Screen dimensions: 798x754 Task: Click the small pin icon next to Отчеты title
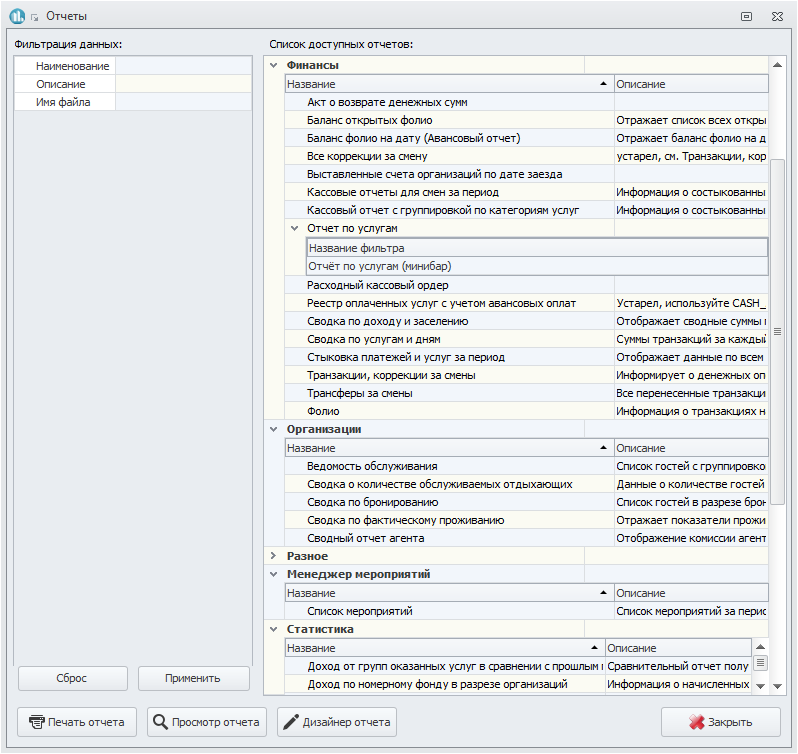click(x=34, y=17)
